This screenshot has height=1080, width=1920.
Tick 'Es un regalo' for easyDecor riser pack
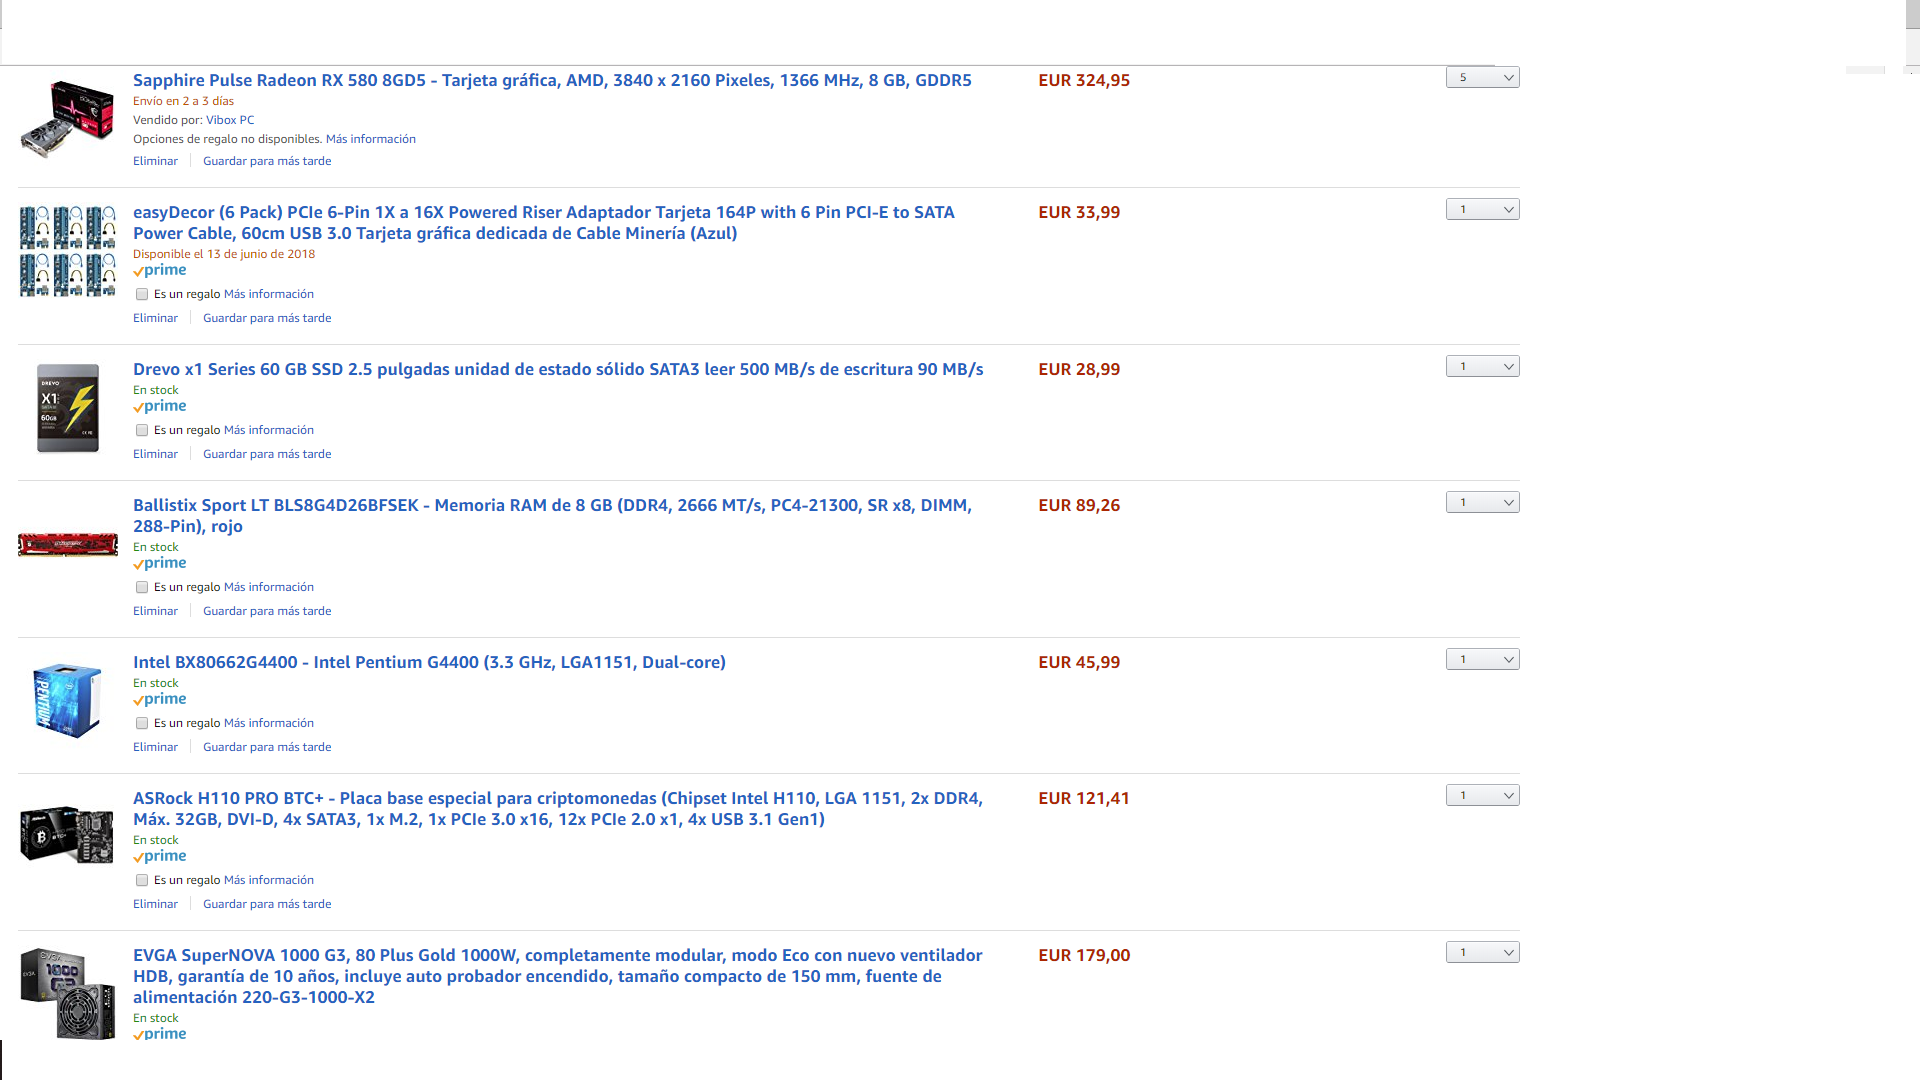(x=142, y=294)
